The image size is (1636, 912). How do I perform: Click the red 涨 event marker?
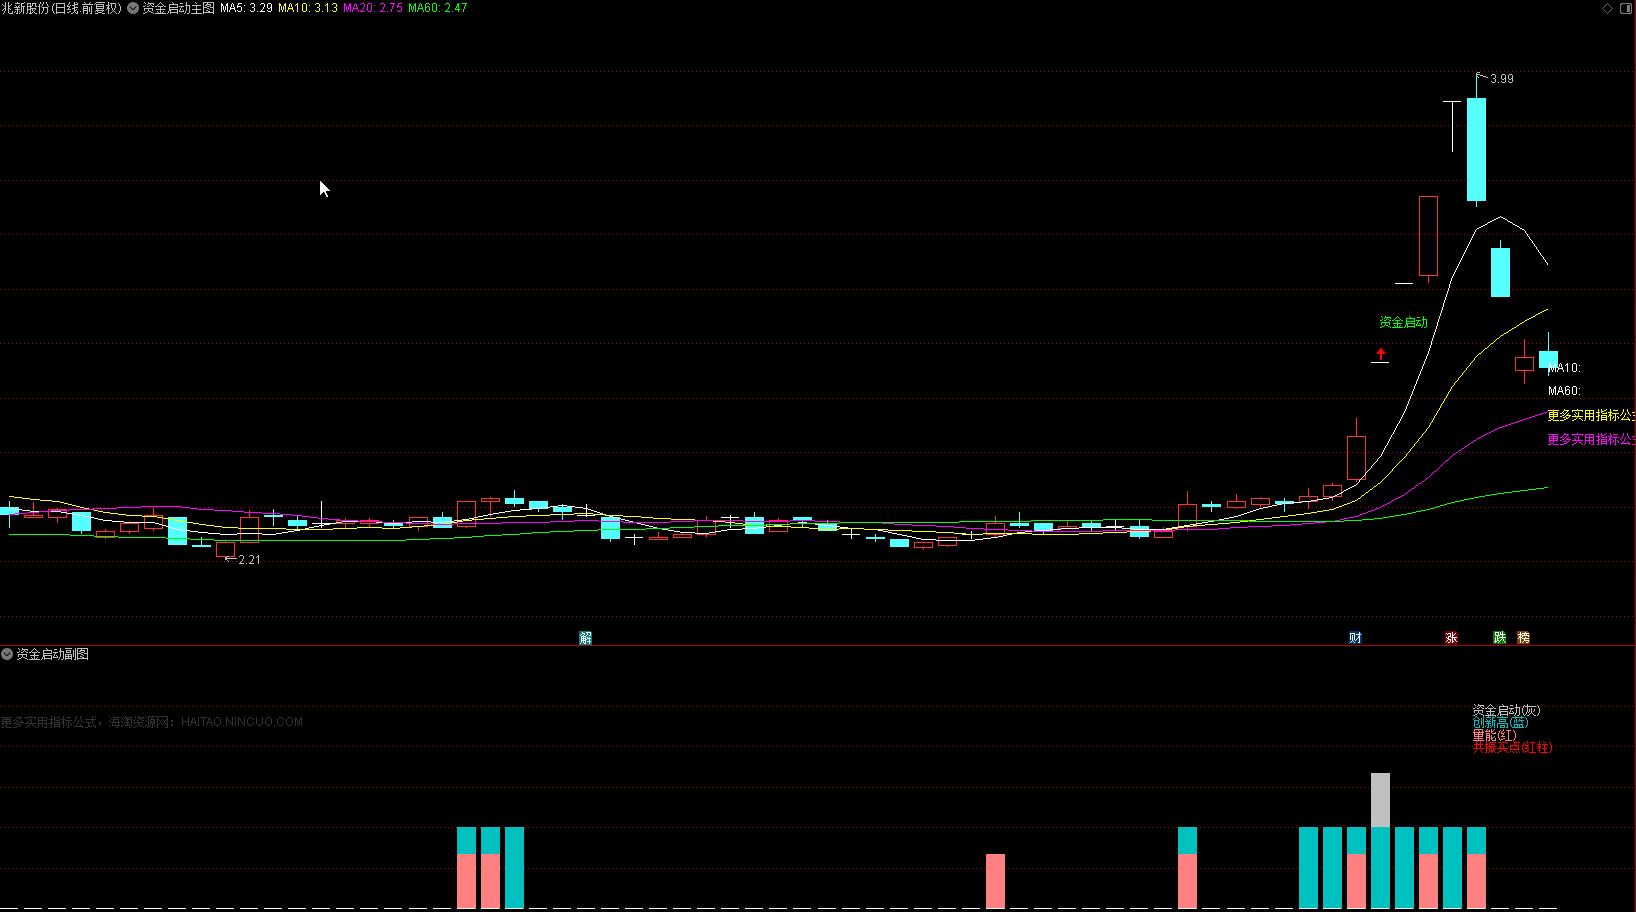(1451, 638)
